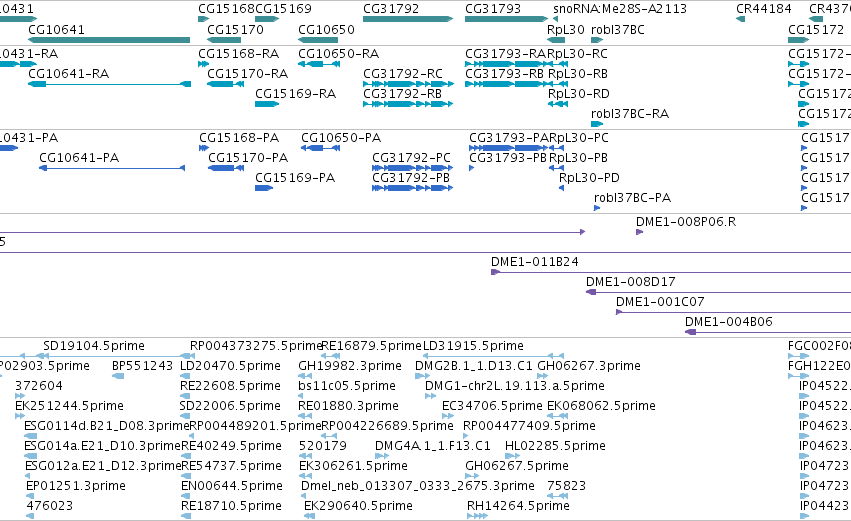Open the CG15170 gene label

pos(236,29)
